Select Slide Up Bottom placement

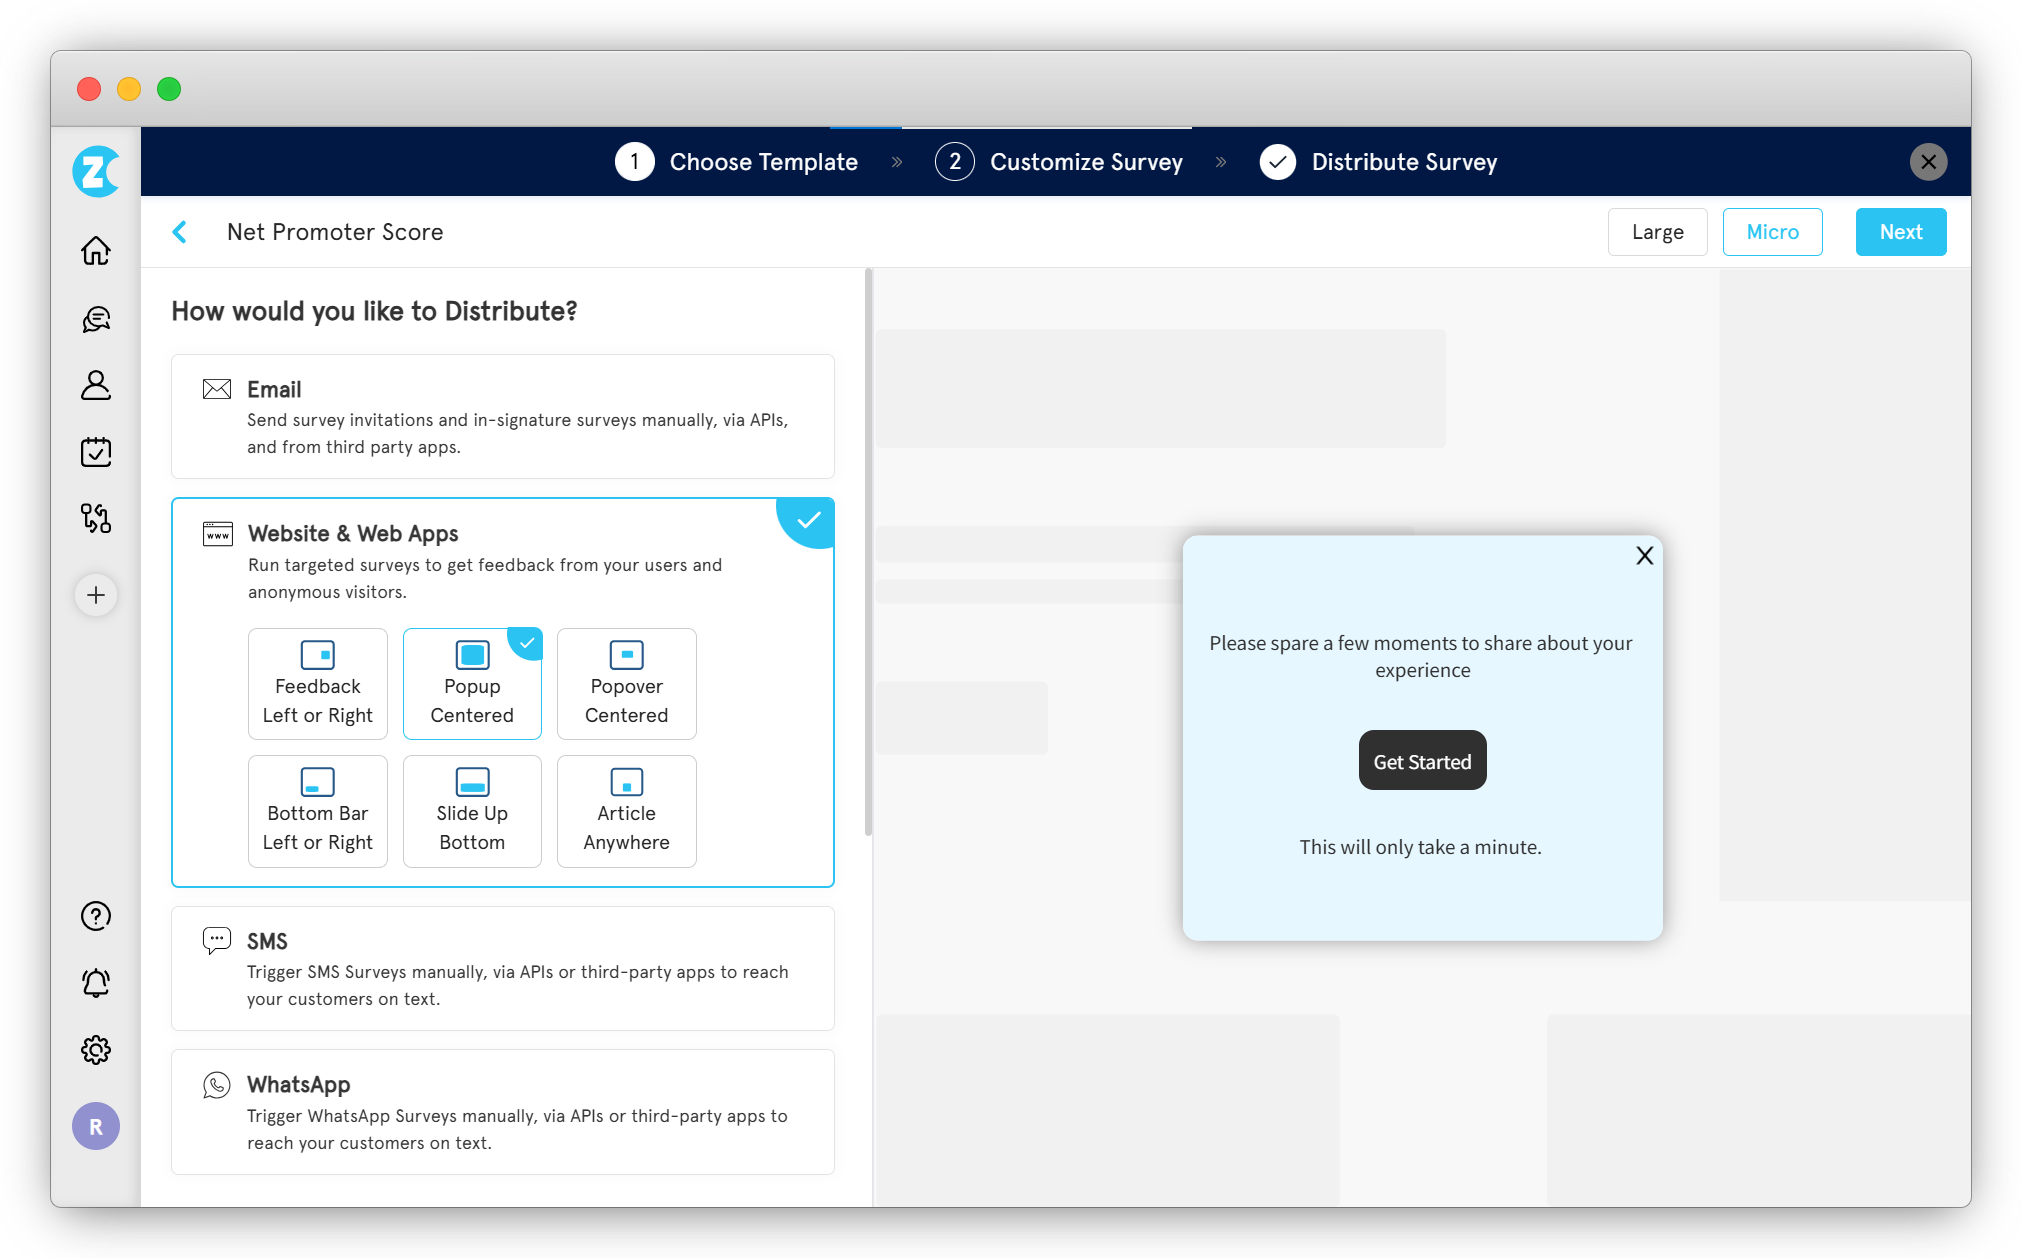pos(471,811)
